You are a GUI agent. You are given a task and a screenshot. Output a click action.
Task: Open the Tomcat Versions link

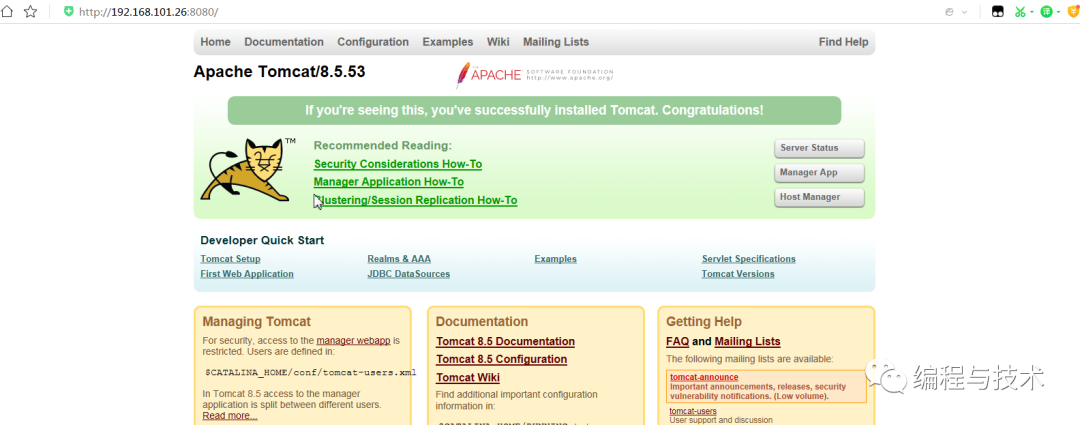738,274
